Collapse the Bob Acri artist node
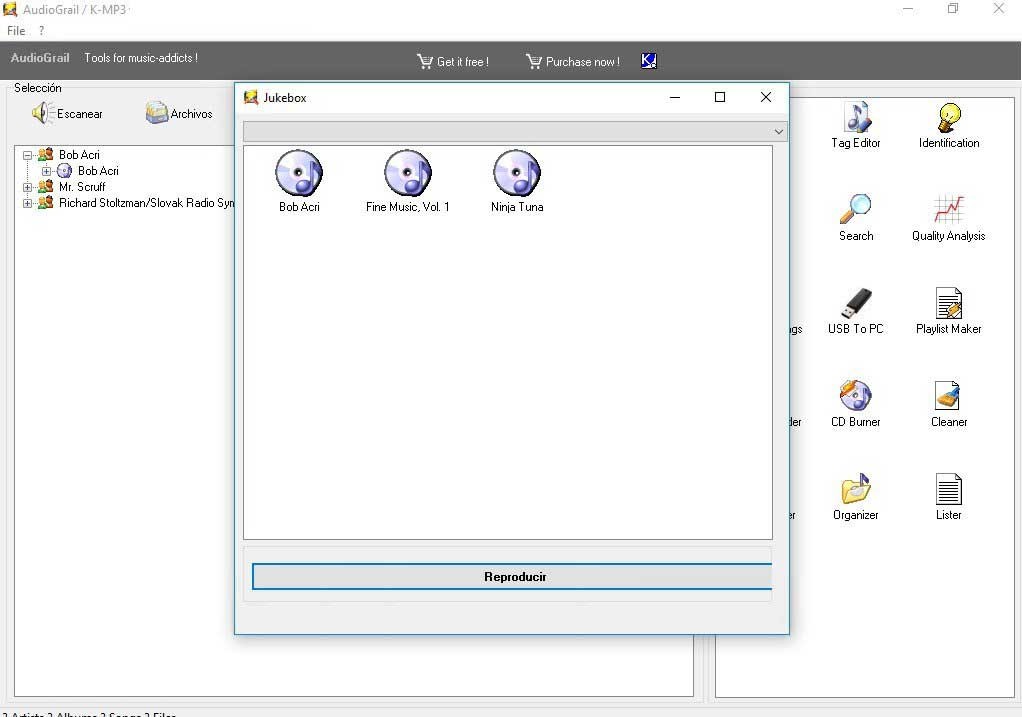The width and height of the screenshot is (1022, 717). (28, 155)
